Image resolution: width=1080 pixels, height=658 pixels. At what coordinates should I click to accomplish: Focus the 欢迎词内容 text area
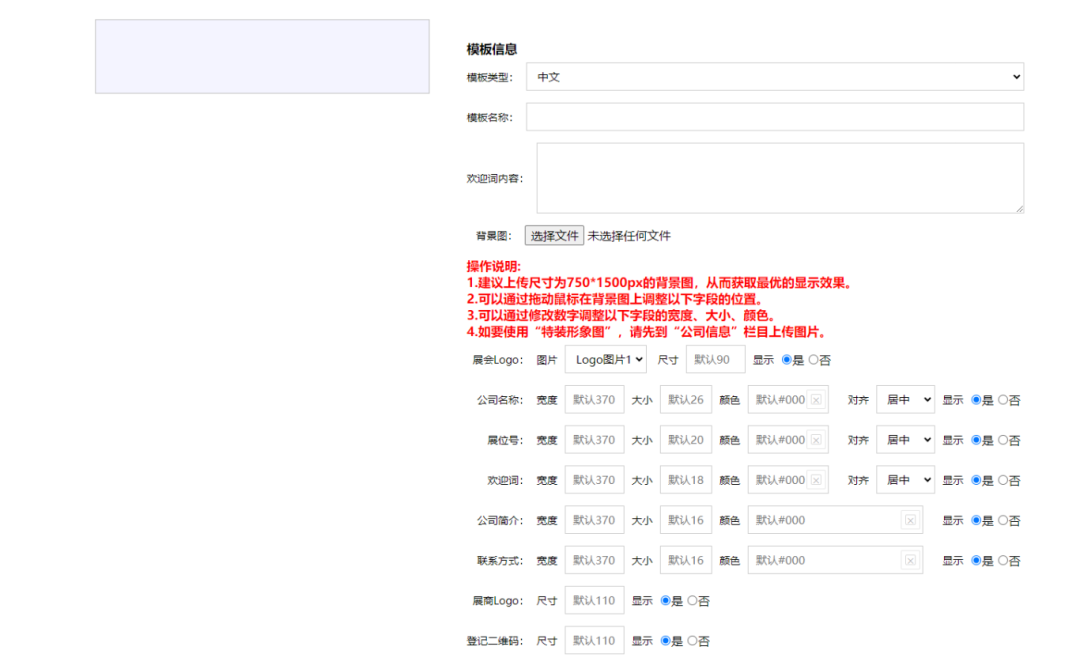pyautogui.click(x=779, y=178)
